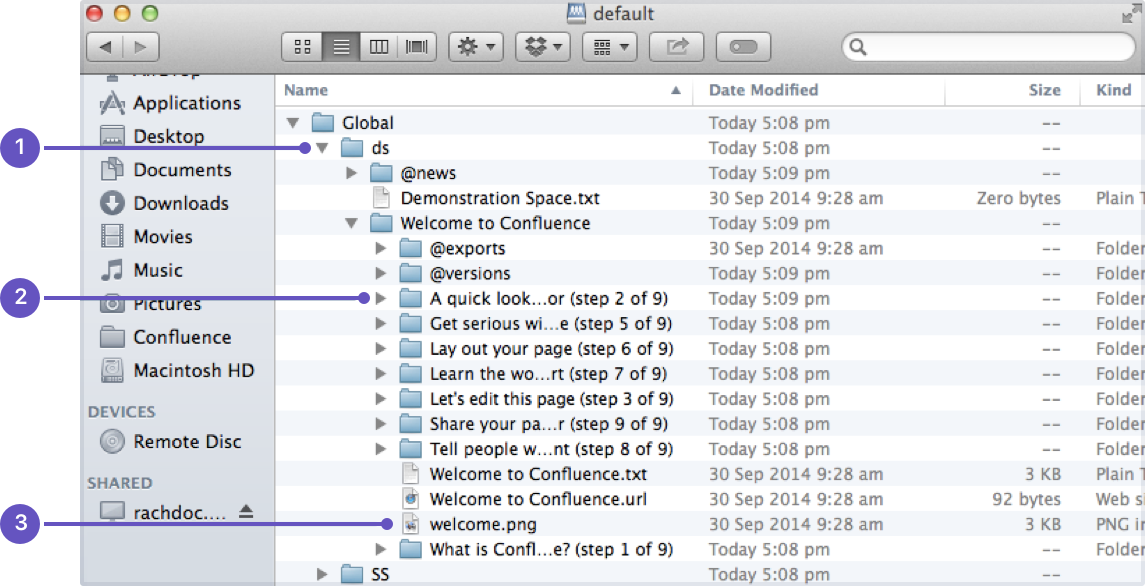Image resolution: width=1146 pixels, height=586 pixels.
Task: Click the forward navigation arrow
Action: click(141, 47)
